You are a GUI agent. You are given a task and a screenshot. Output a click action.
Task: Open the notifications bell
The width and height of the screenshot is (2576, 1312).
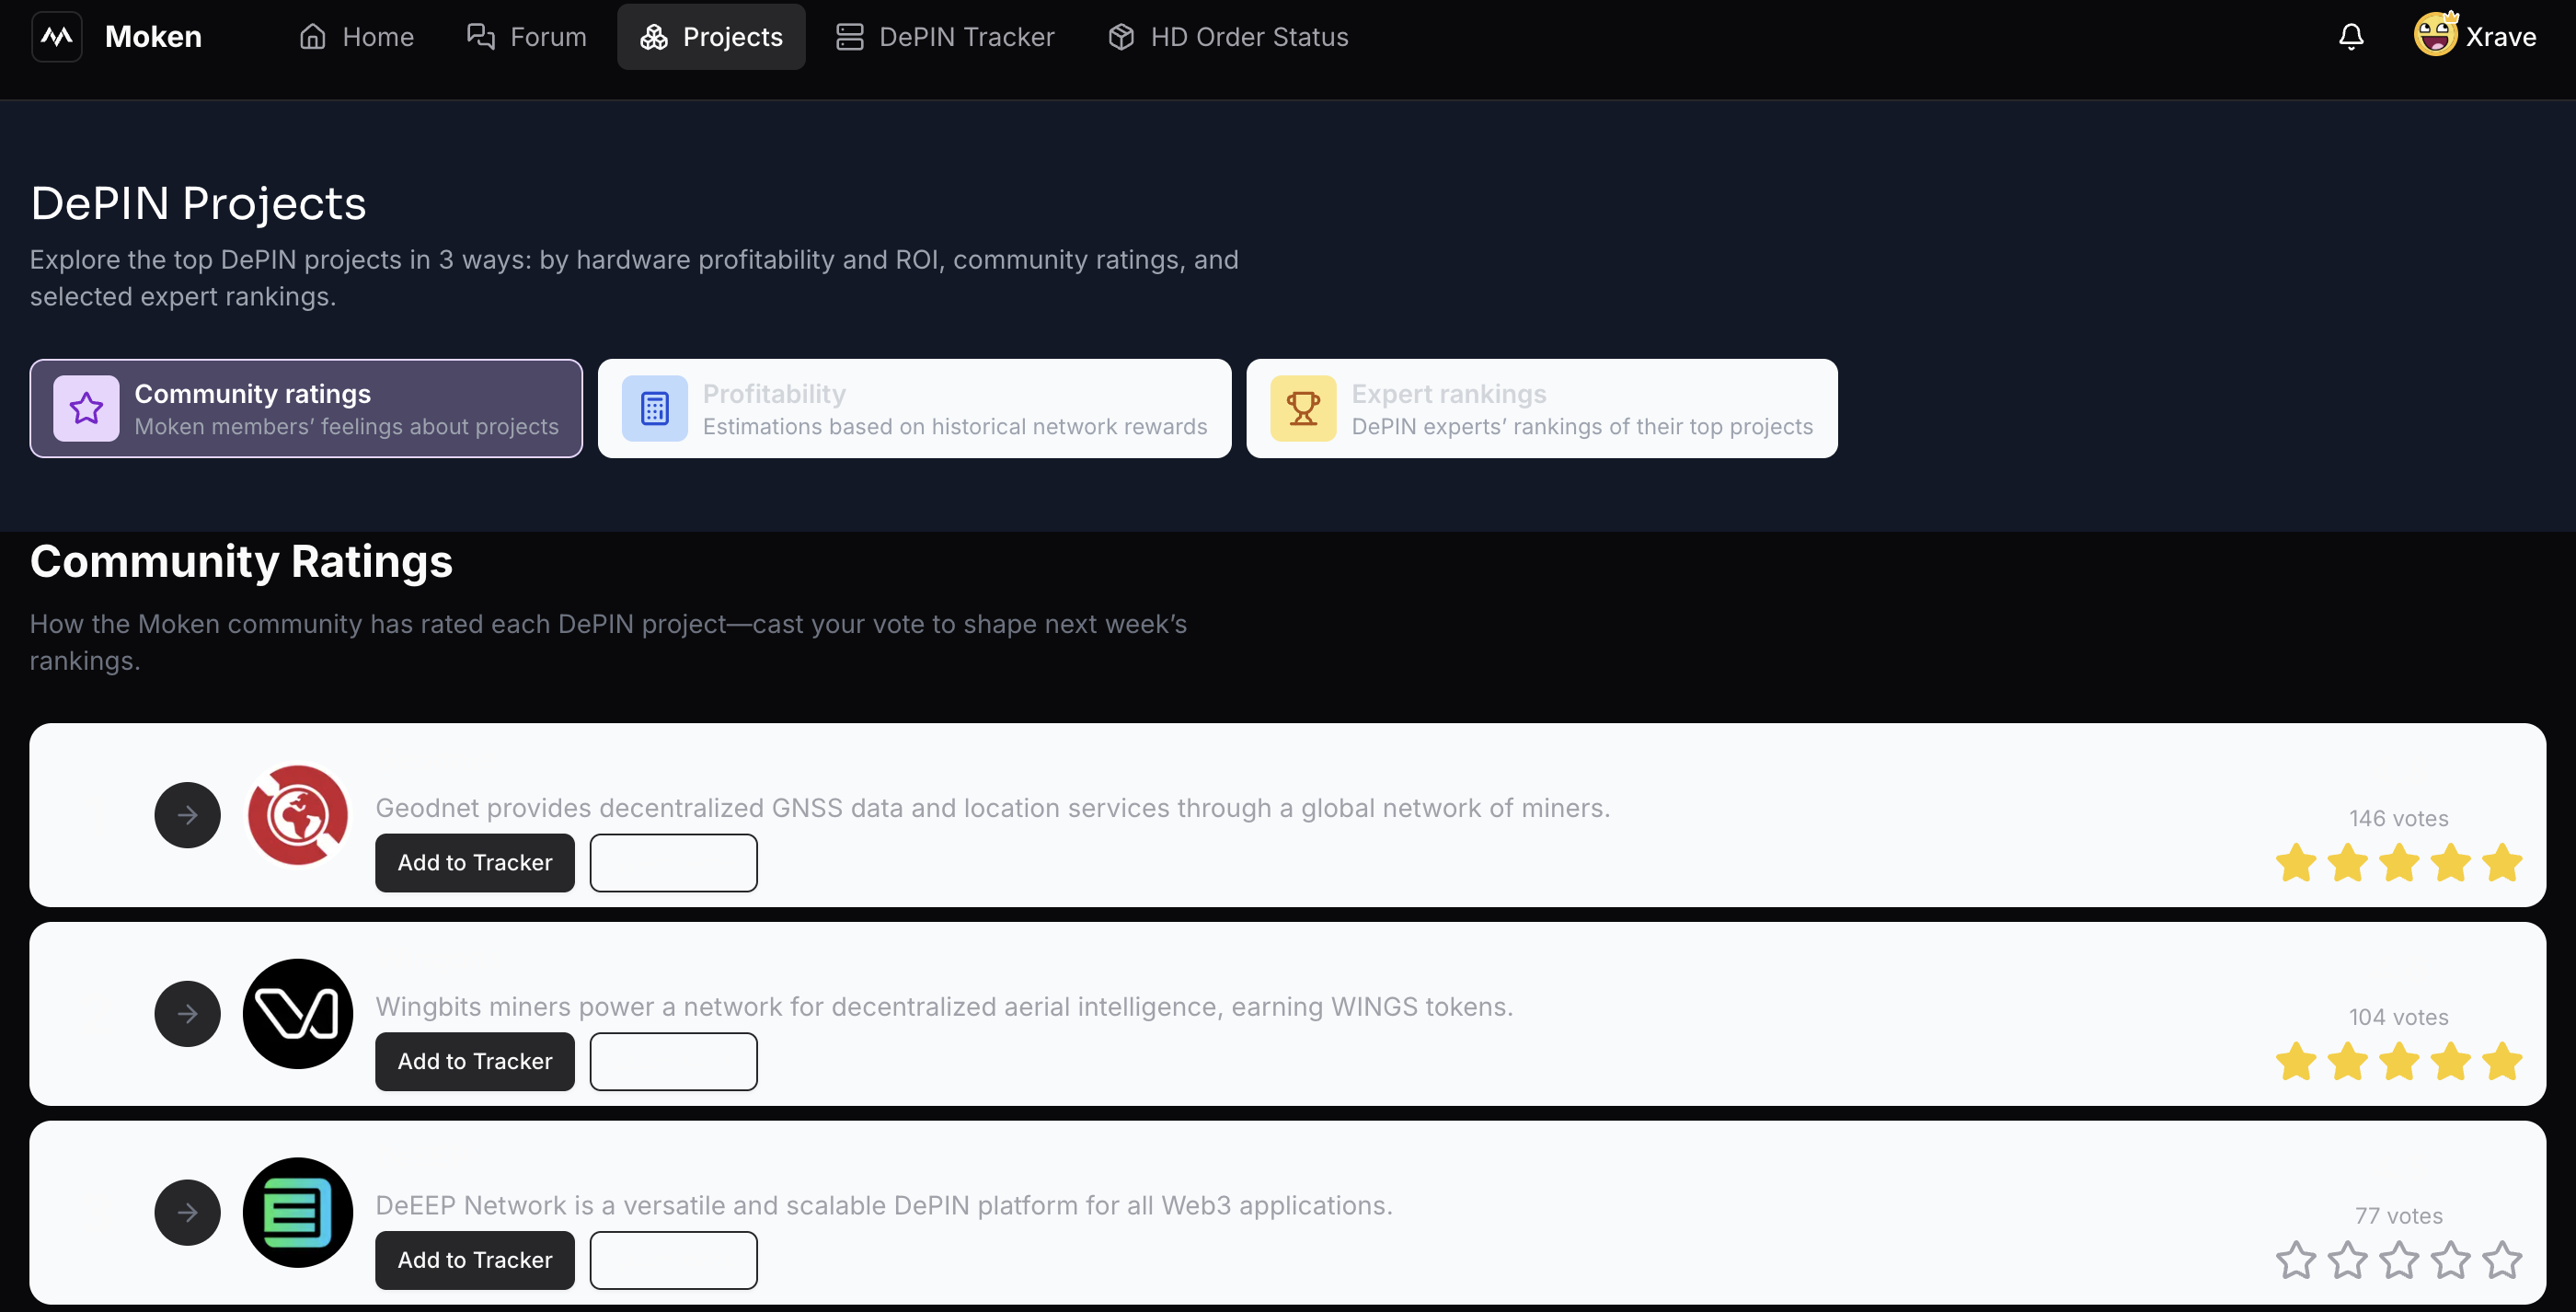pos(2351,37)
